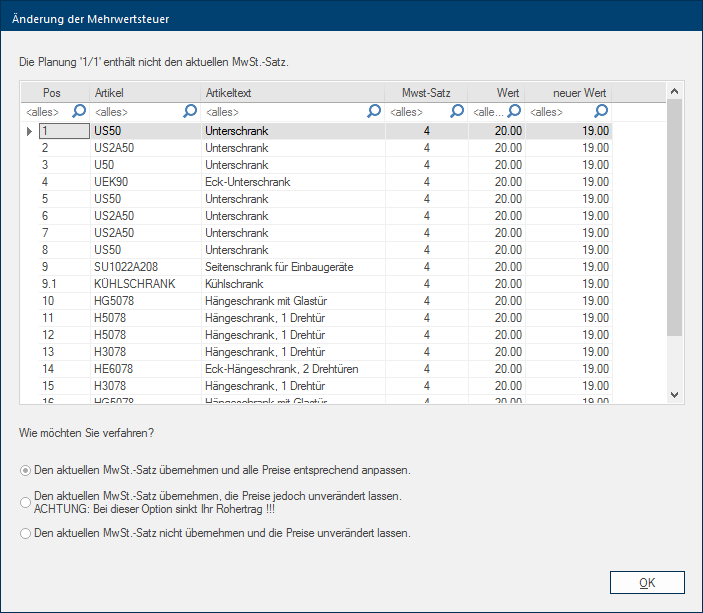Click the search icon in Mwst-Satz filter
703x613 pixels.
[x=457, y=112]
